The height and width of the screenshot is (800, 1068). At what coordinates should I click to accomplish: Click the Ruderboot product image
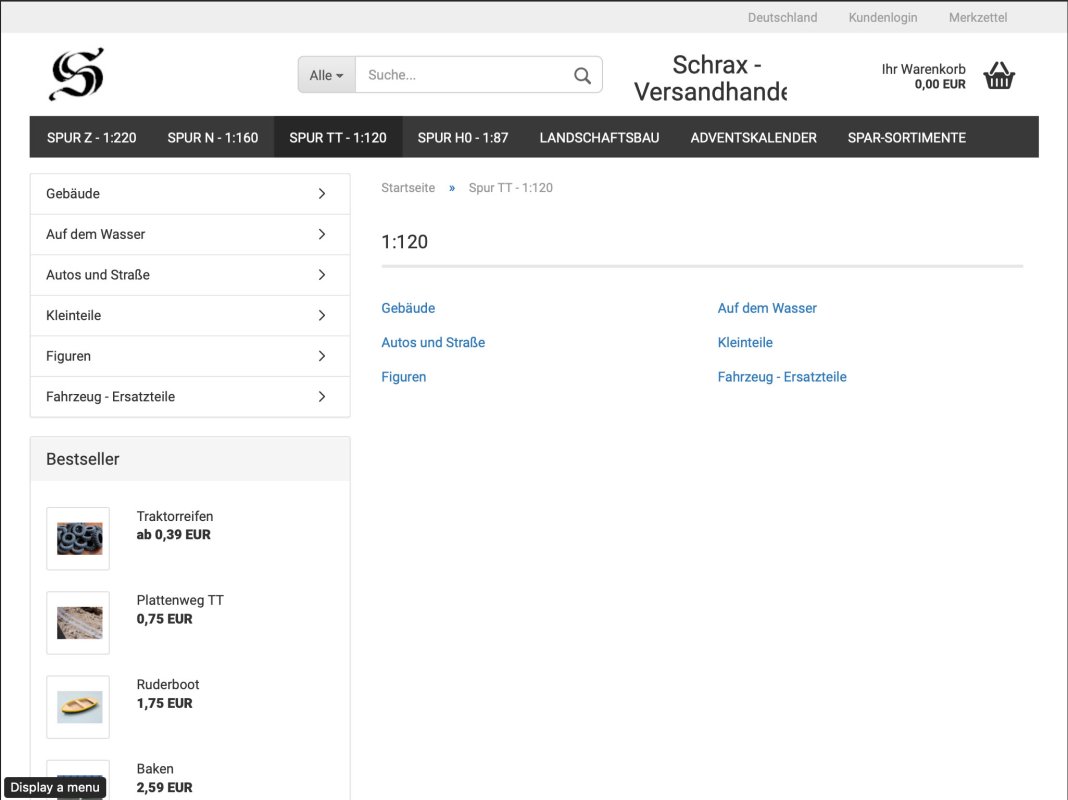tap(79, 706)
